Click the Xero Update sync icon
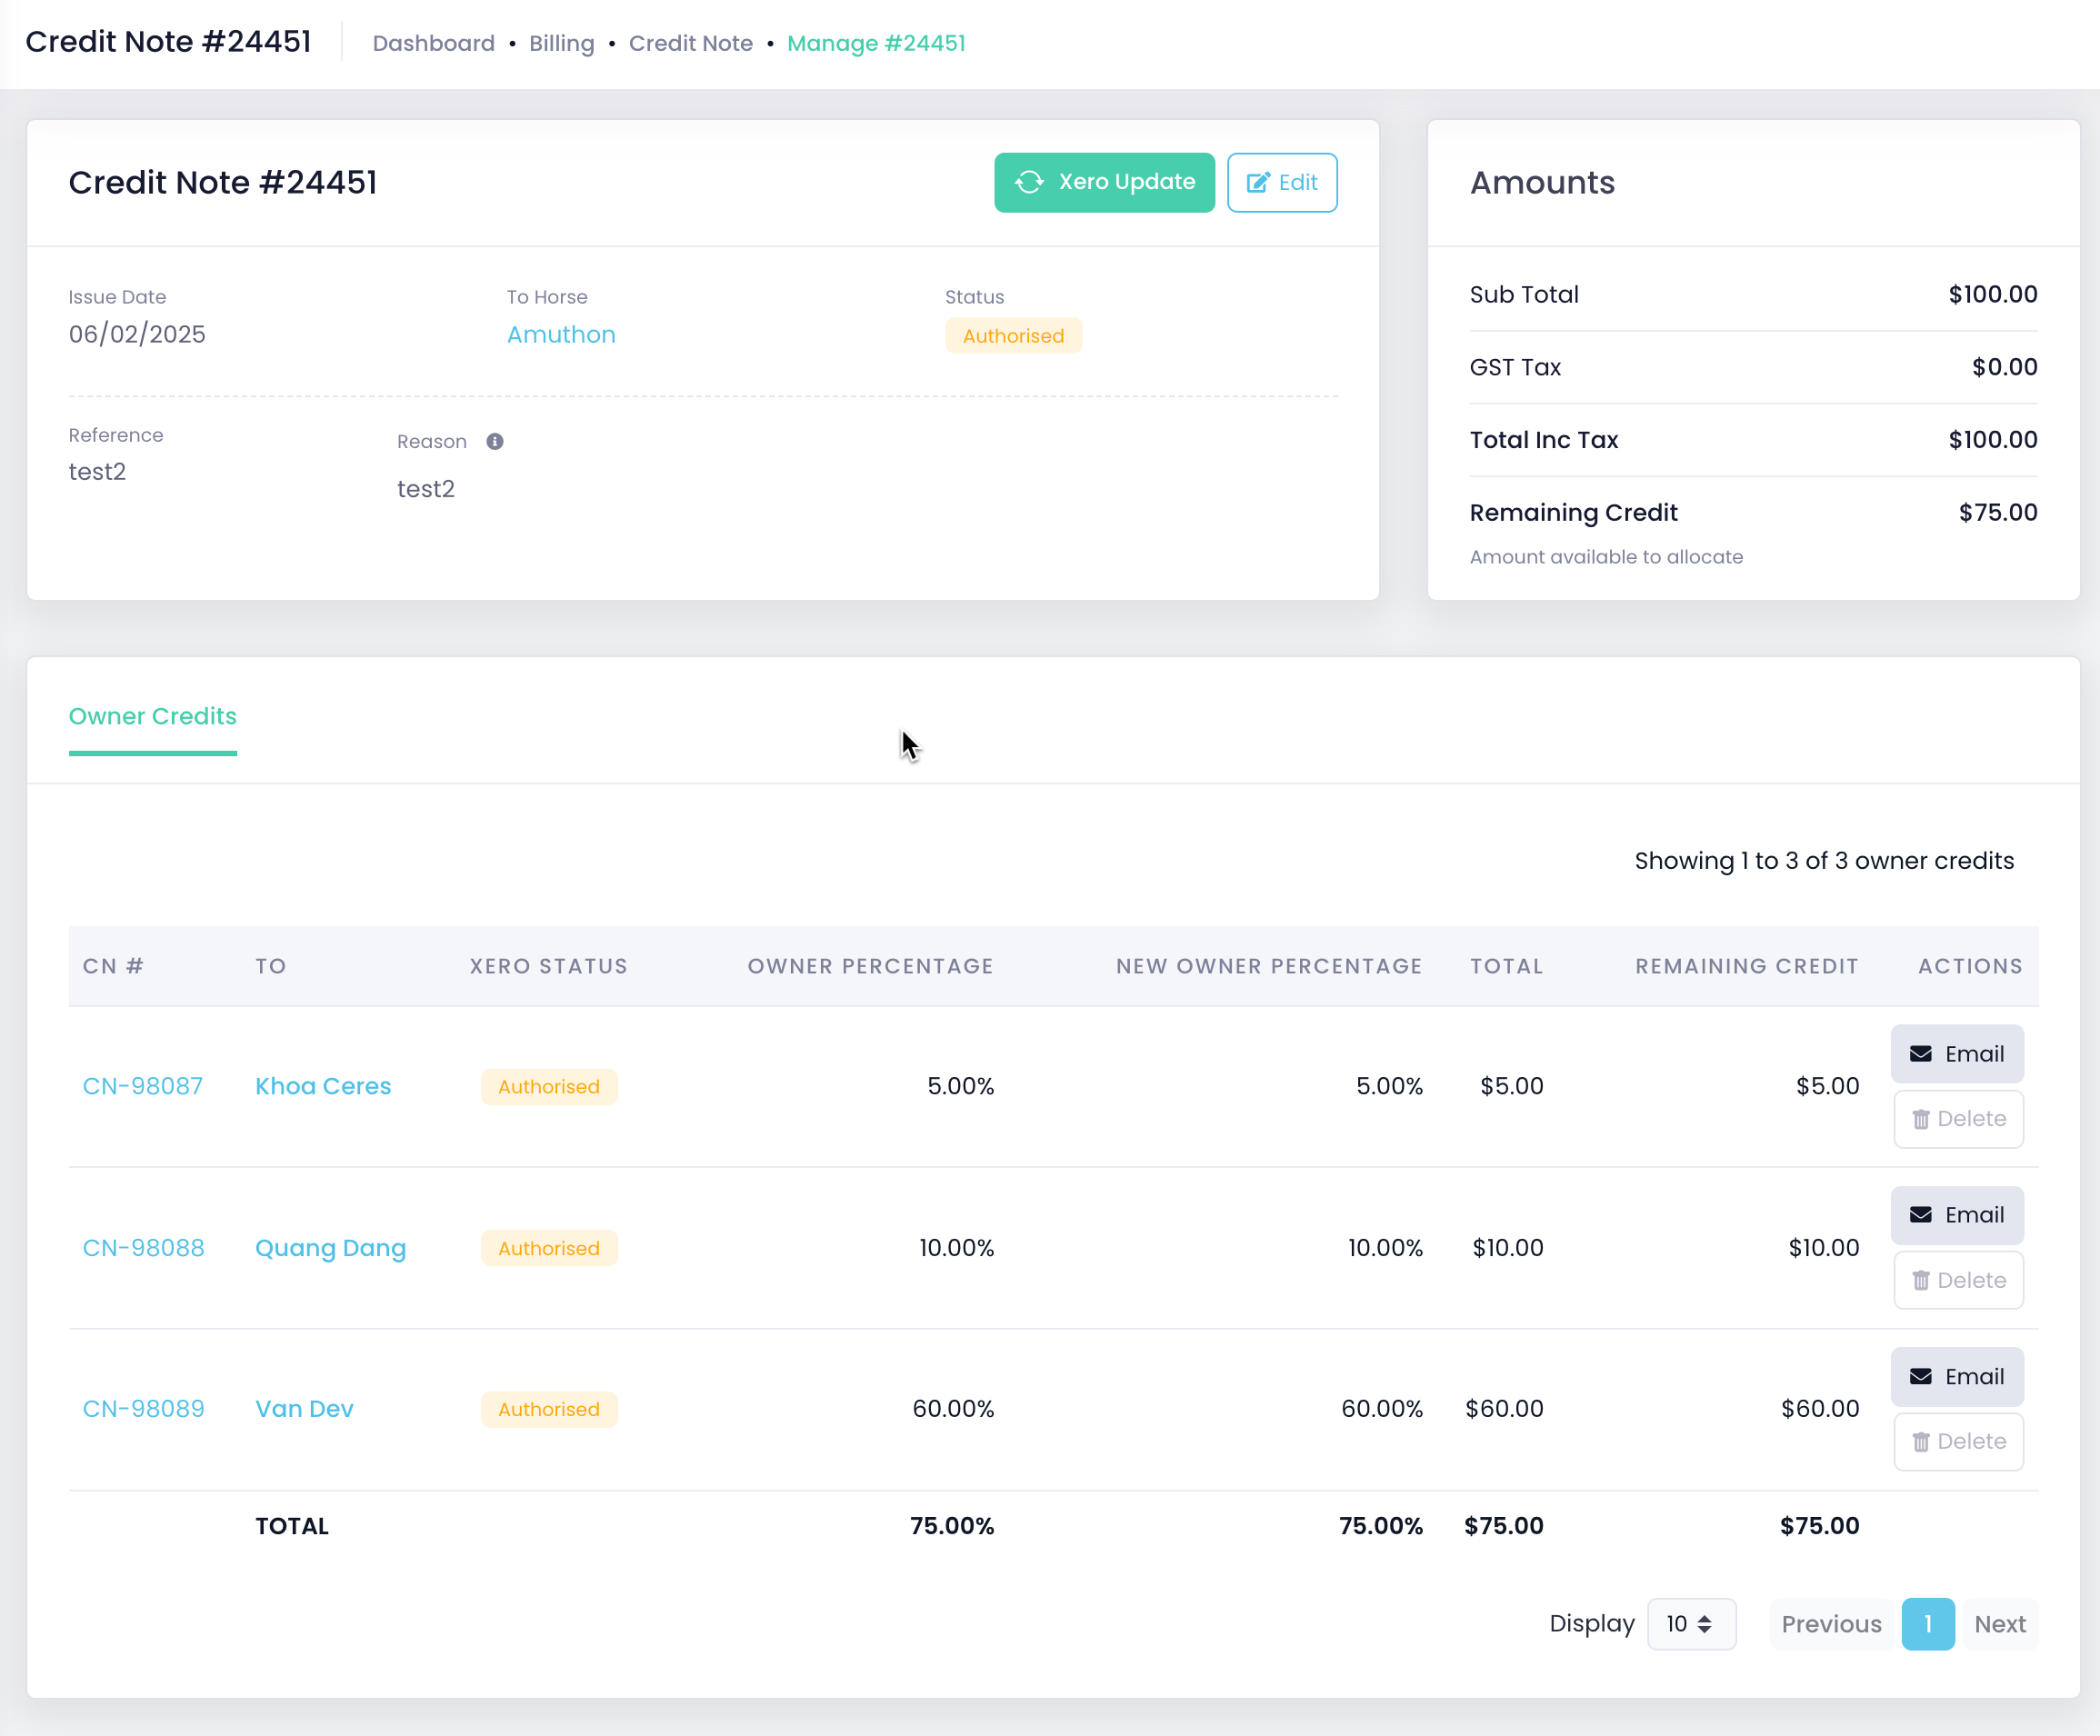This screenshot has width=2100, height=1736. coord(1029,182)
